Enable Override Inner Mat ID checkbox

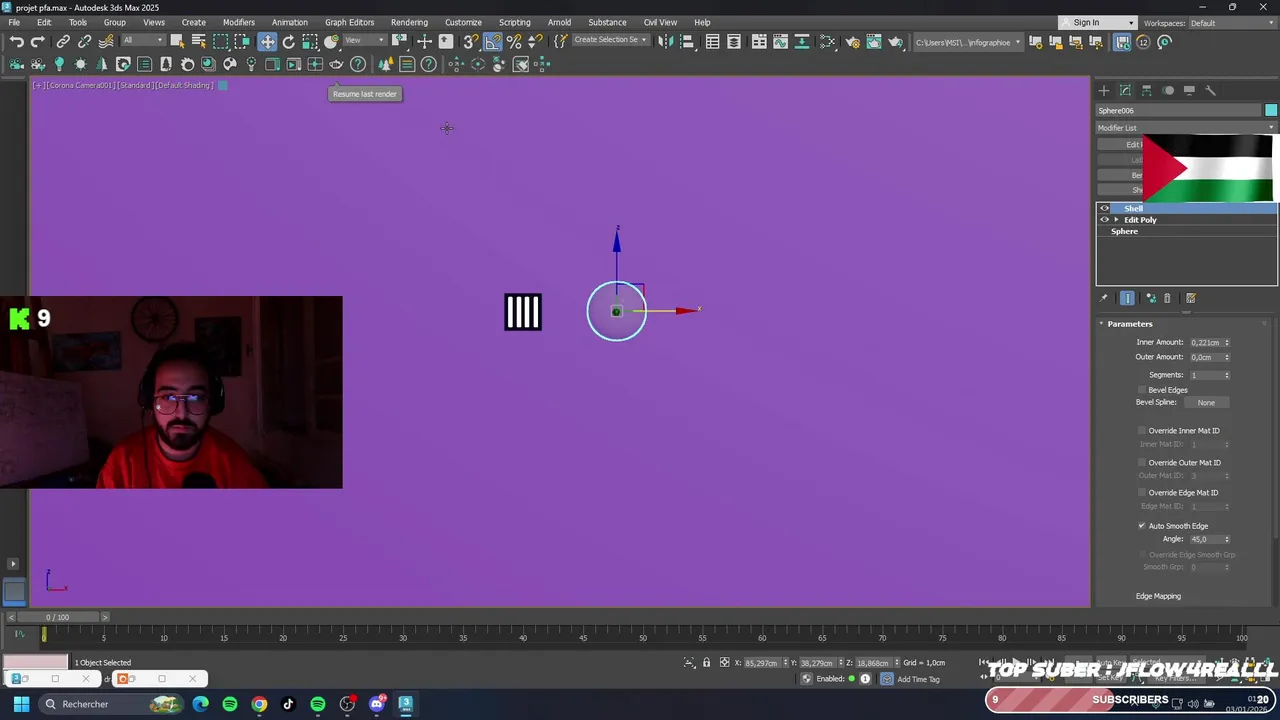[1142, 431]
